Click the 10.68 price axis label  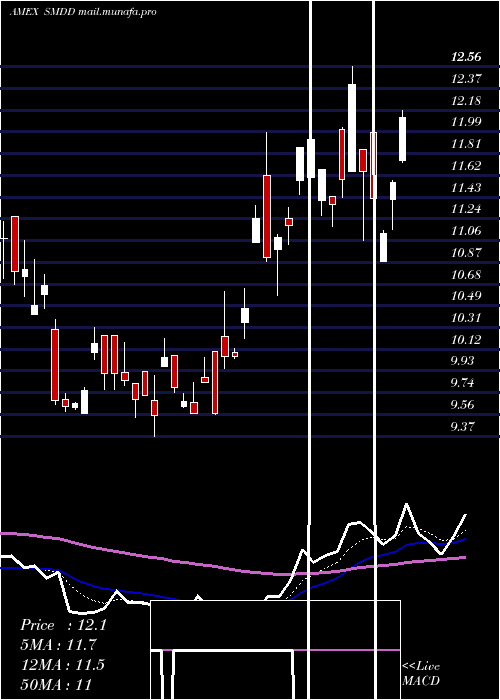pos(467,275)
